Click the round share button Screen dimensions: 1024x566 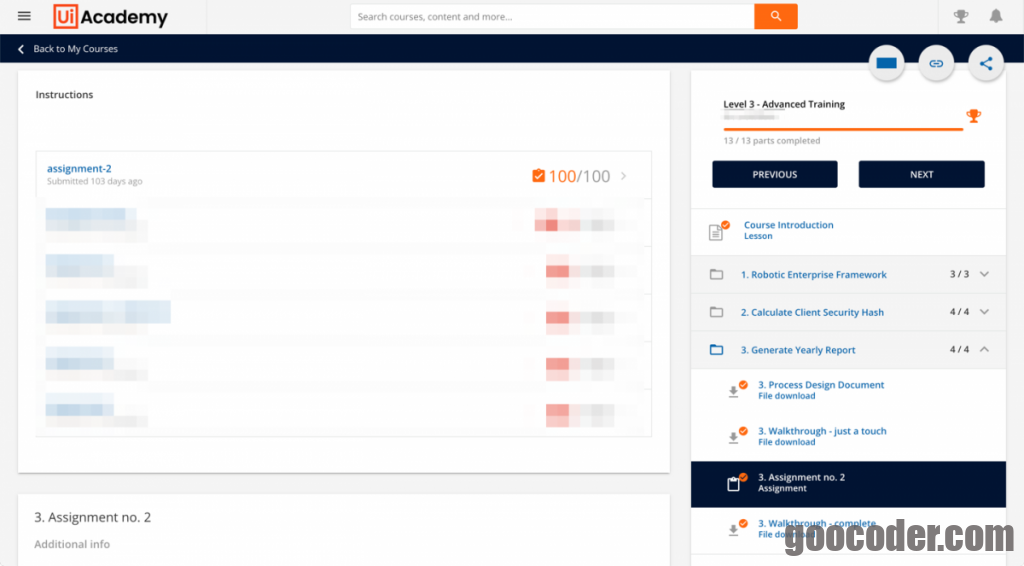[x=986, y=64]
